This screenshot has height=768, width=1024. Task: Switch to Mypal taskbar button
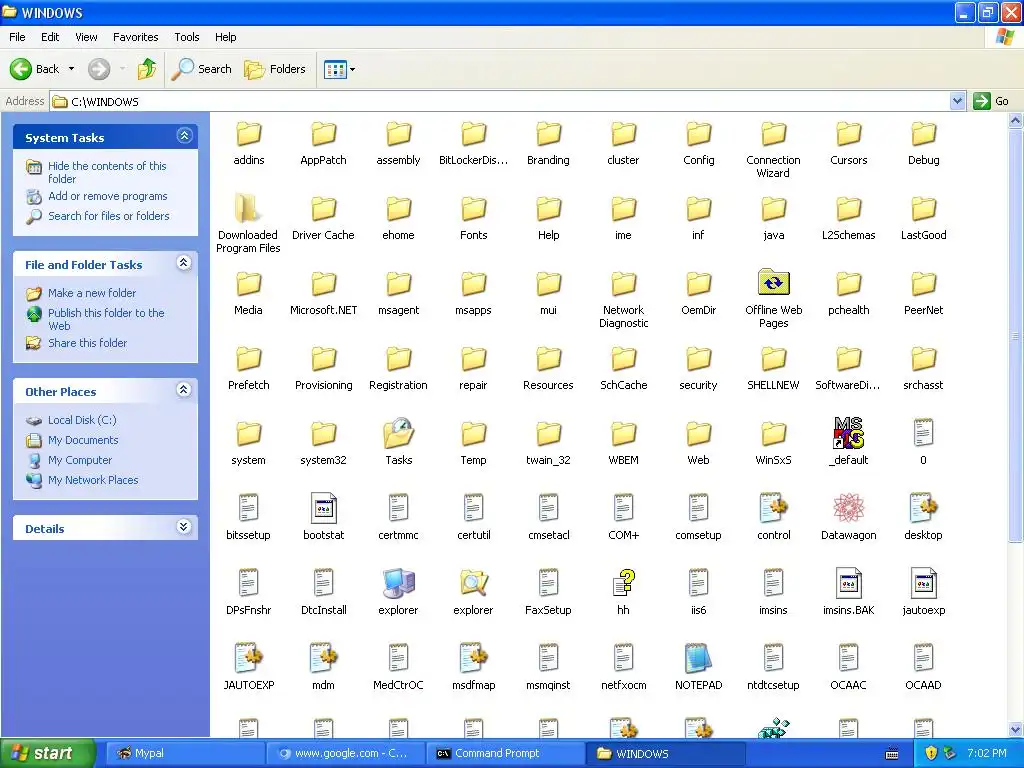pos(184,753)
